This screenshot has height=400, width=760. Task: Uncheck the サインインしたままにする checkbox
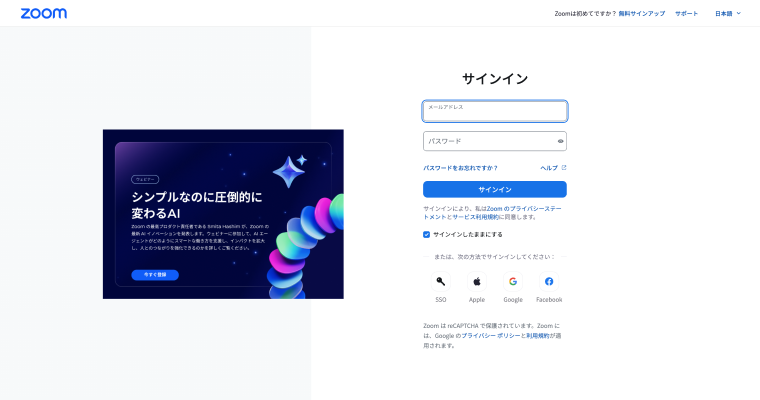(x=427, y=235)
